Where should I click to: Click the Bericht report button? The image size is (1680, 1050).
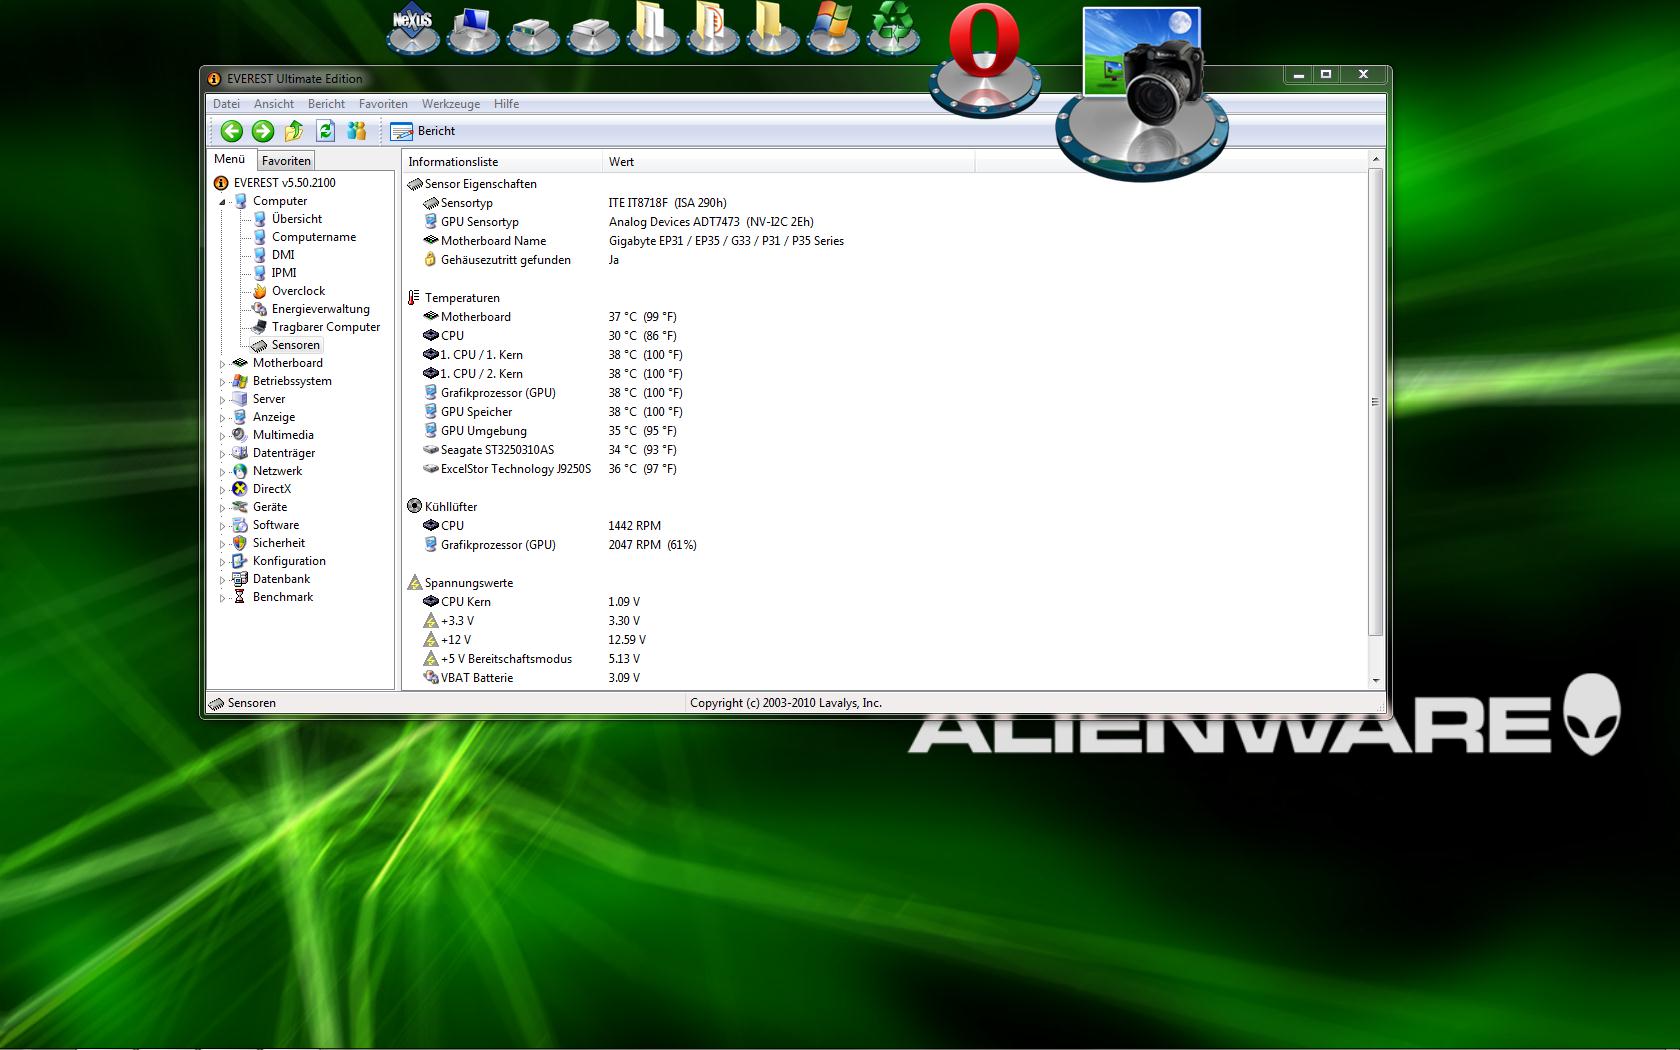(x=423, y=131)
